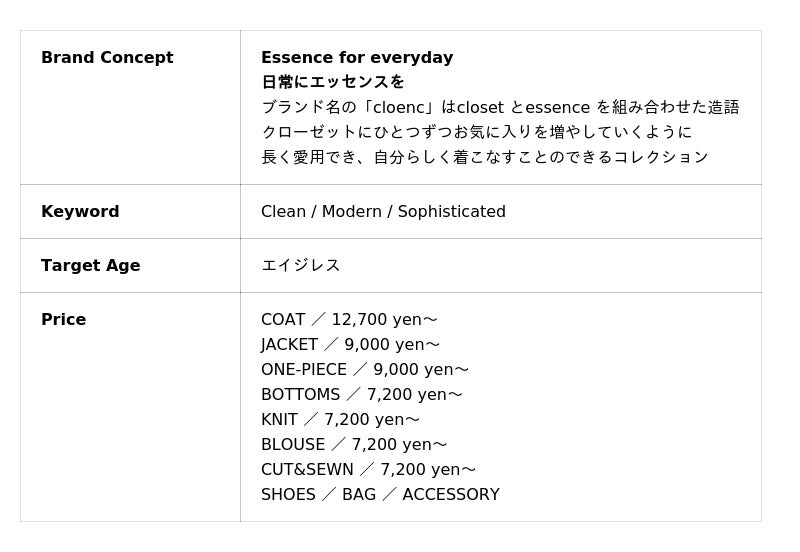Click the CUT&SEWN 7,200 yen line

[368, 470]
